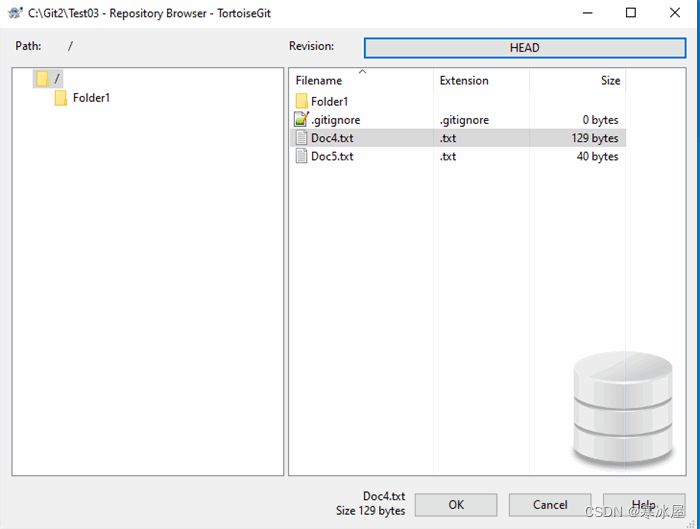Sort list by Size column header
Viewport: 700px width, 529px height.
[x=610, y=81]
